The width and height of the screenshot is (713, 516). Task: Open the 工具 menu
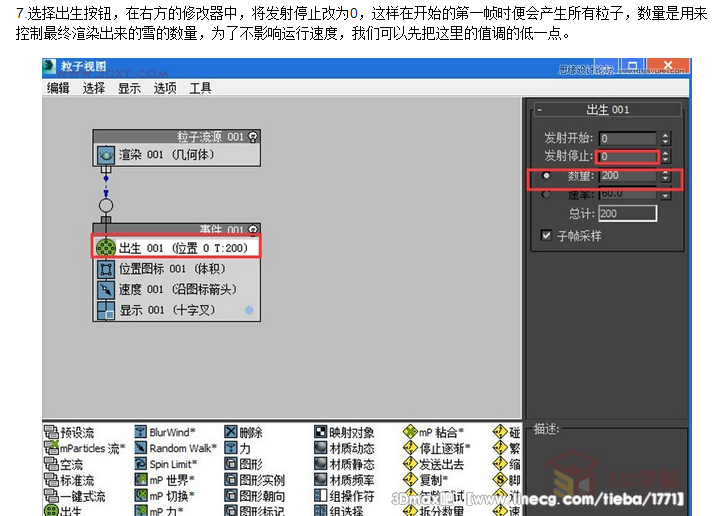(200, 88)
